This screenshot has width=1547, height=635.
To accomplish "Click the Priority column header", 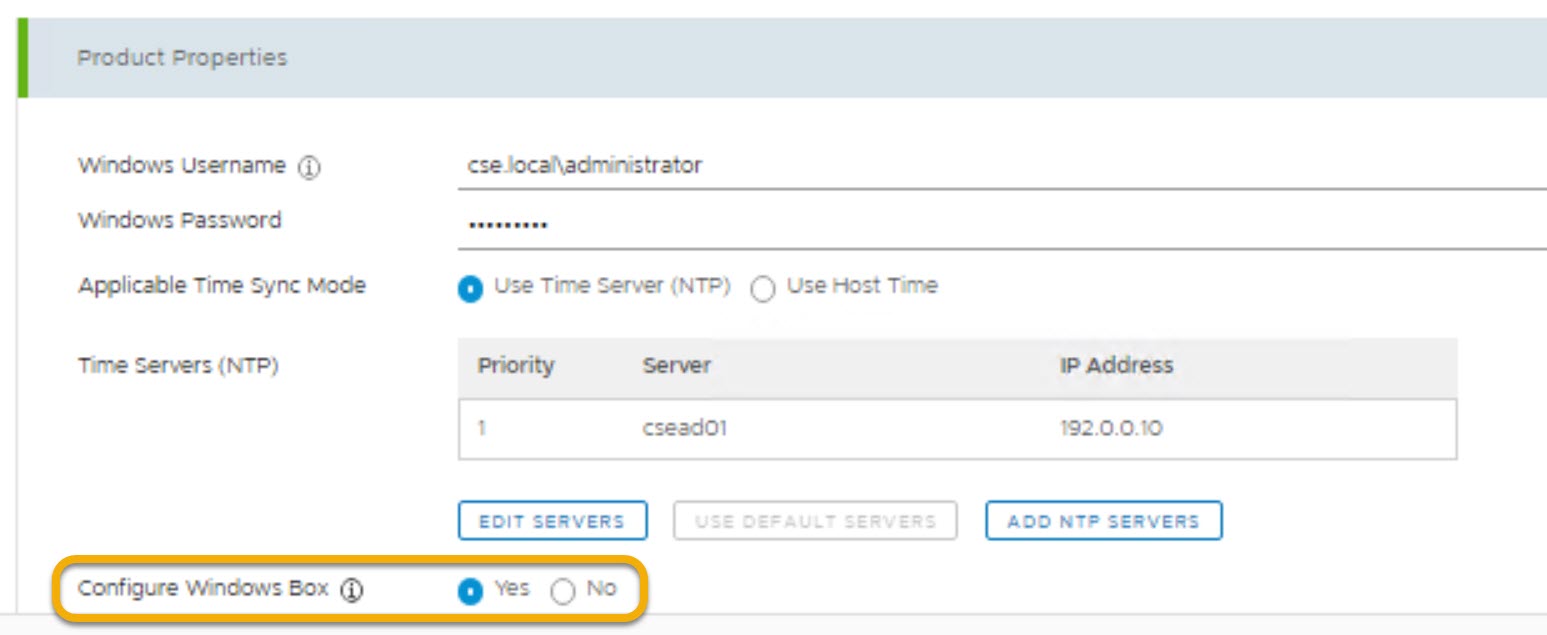I will tap(516, 366).
